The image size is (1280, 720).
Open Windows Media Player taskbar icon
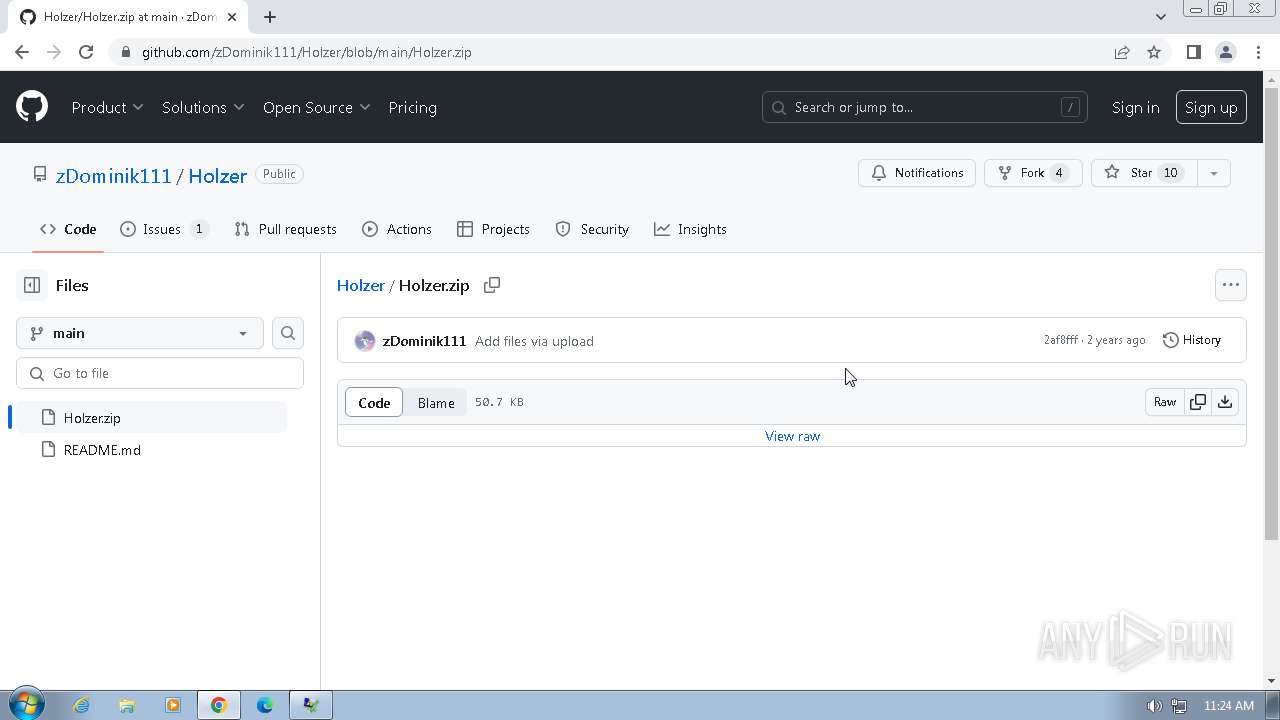tap(173, 705)
